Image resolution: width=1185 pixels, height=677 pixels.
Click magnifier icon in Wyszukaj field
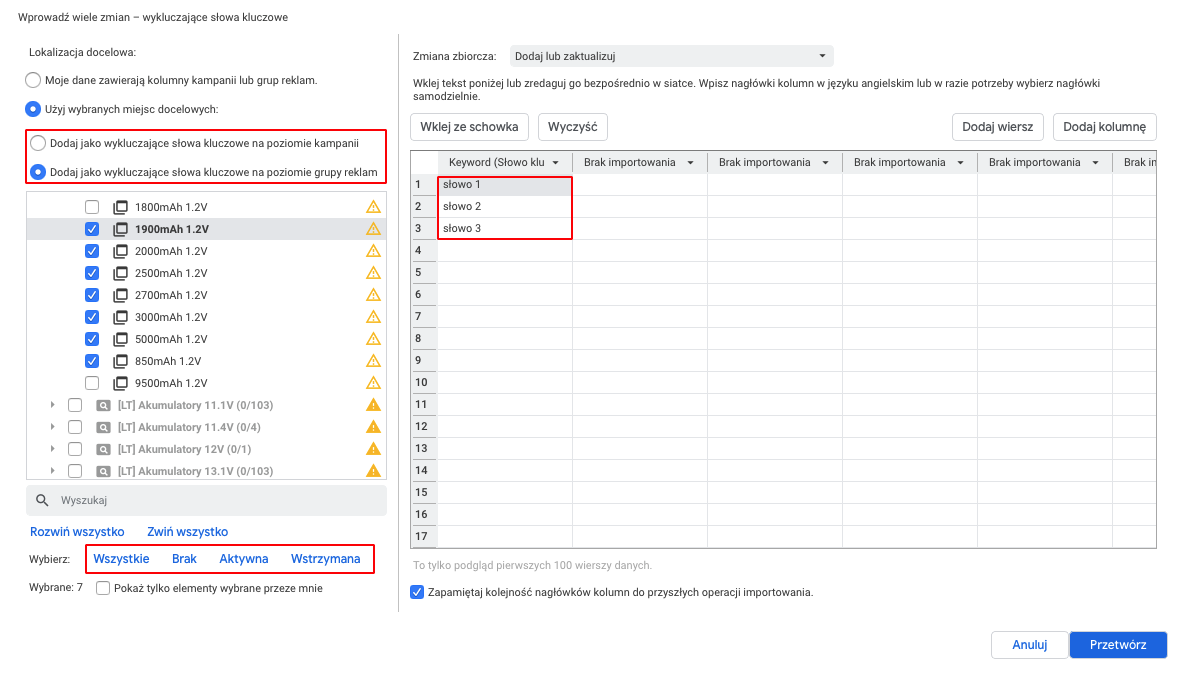click(x=42, y=500)
